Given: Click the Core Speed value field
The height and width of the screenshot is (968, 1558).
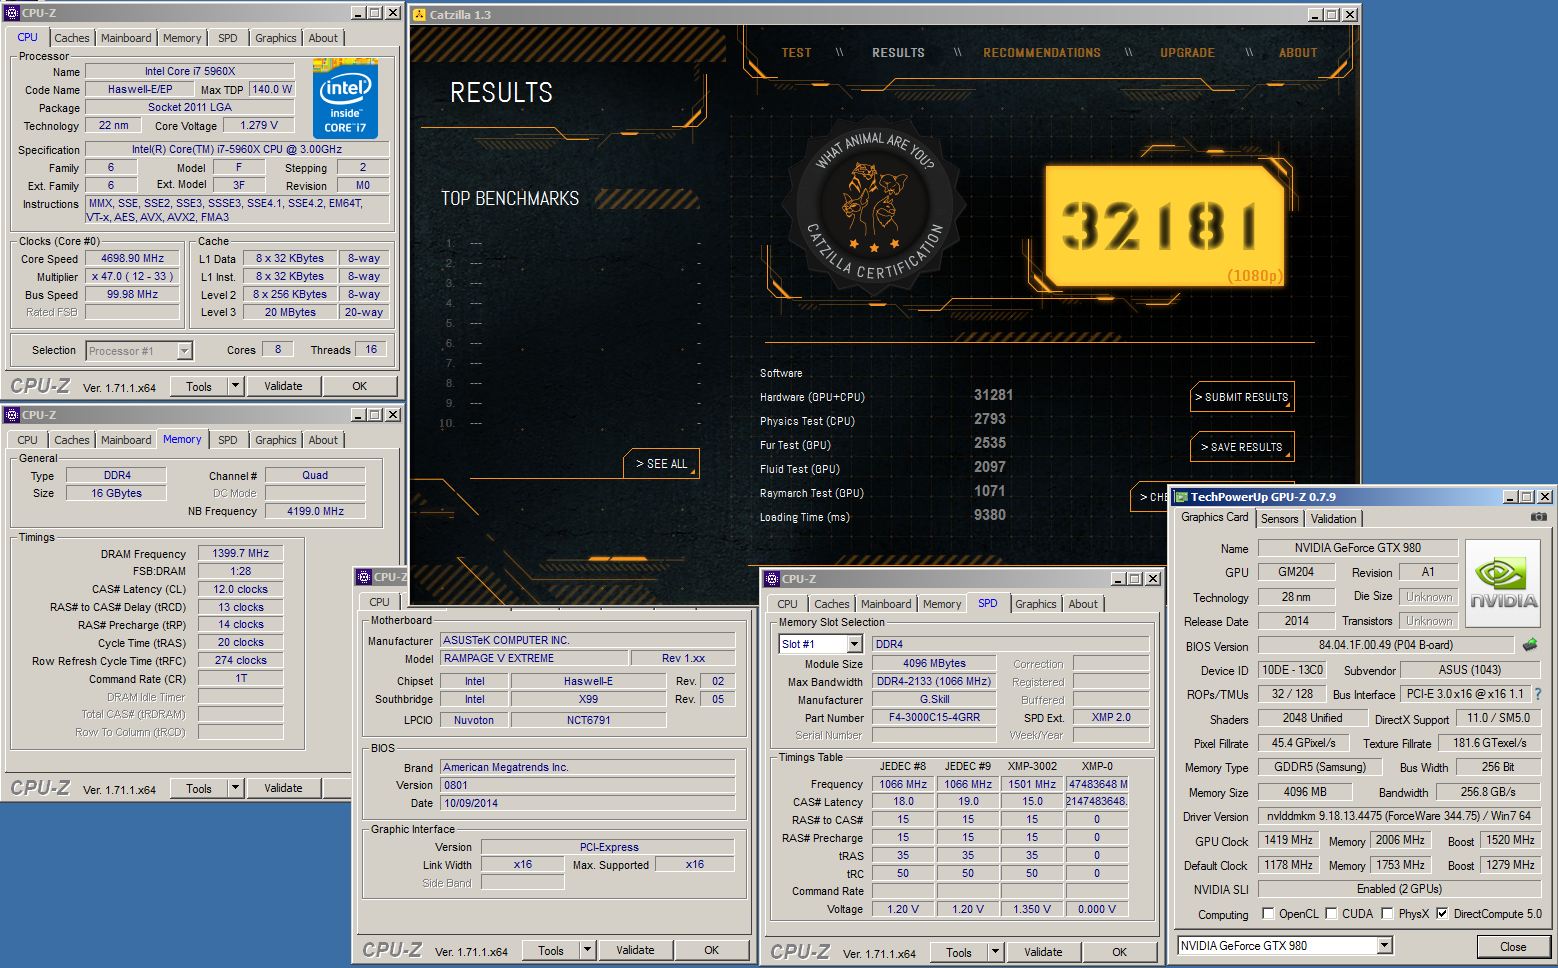Looking at the screenshot, I should click(132, 258).
